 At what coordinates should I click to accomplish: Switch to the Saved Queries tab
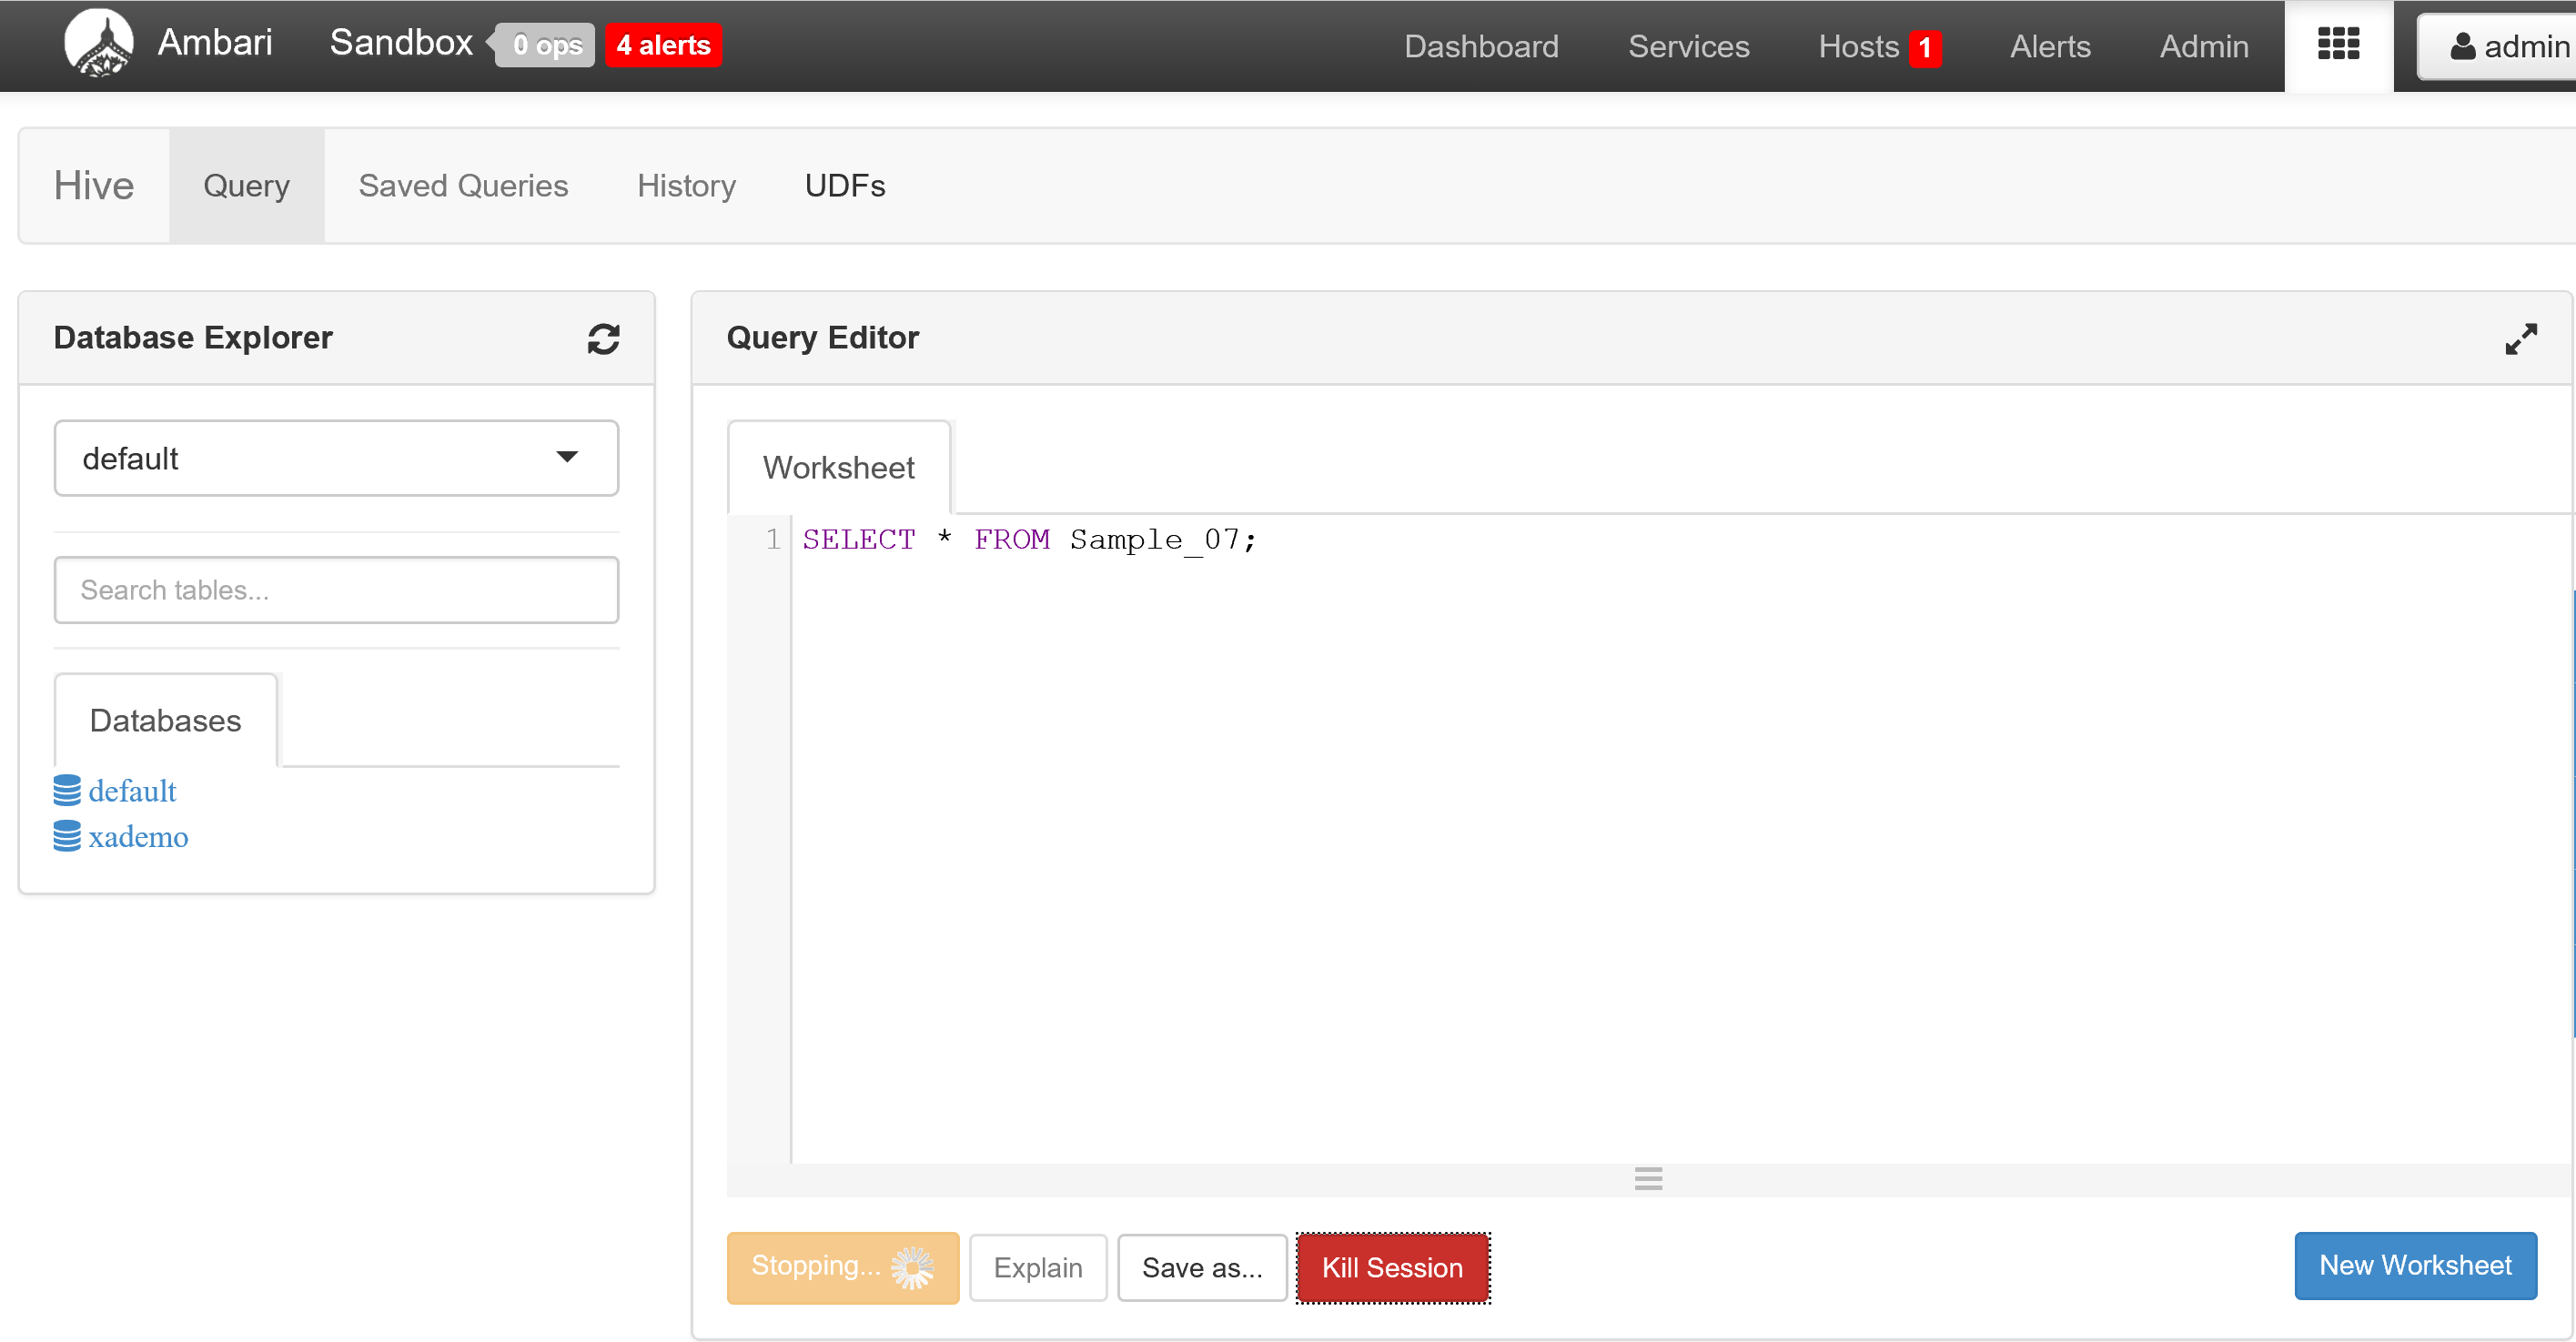pyautogui.click(x=463, y=186)
